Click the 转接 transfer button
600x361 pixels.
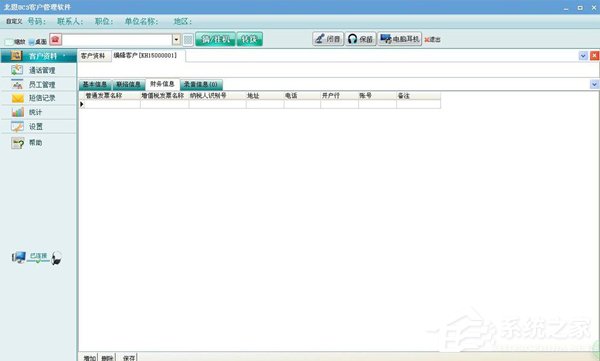[x=249, y=39]
